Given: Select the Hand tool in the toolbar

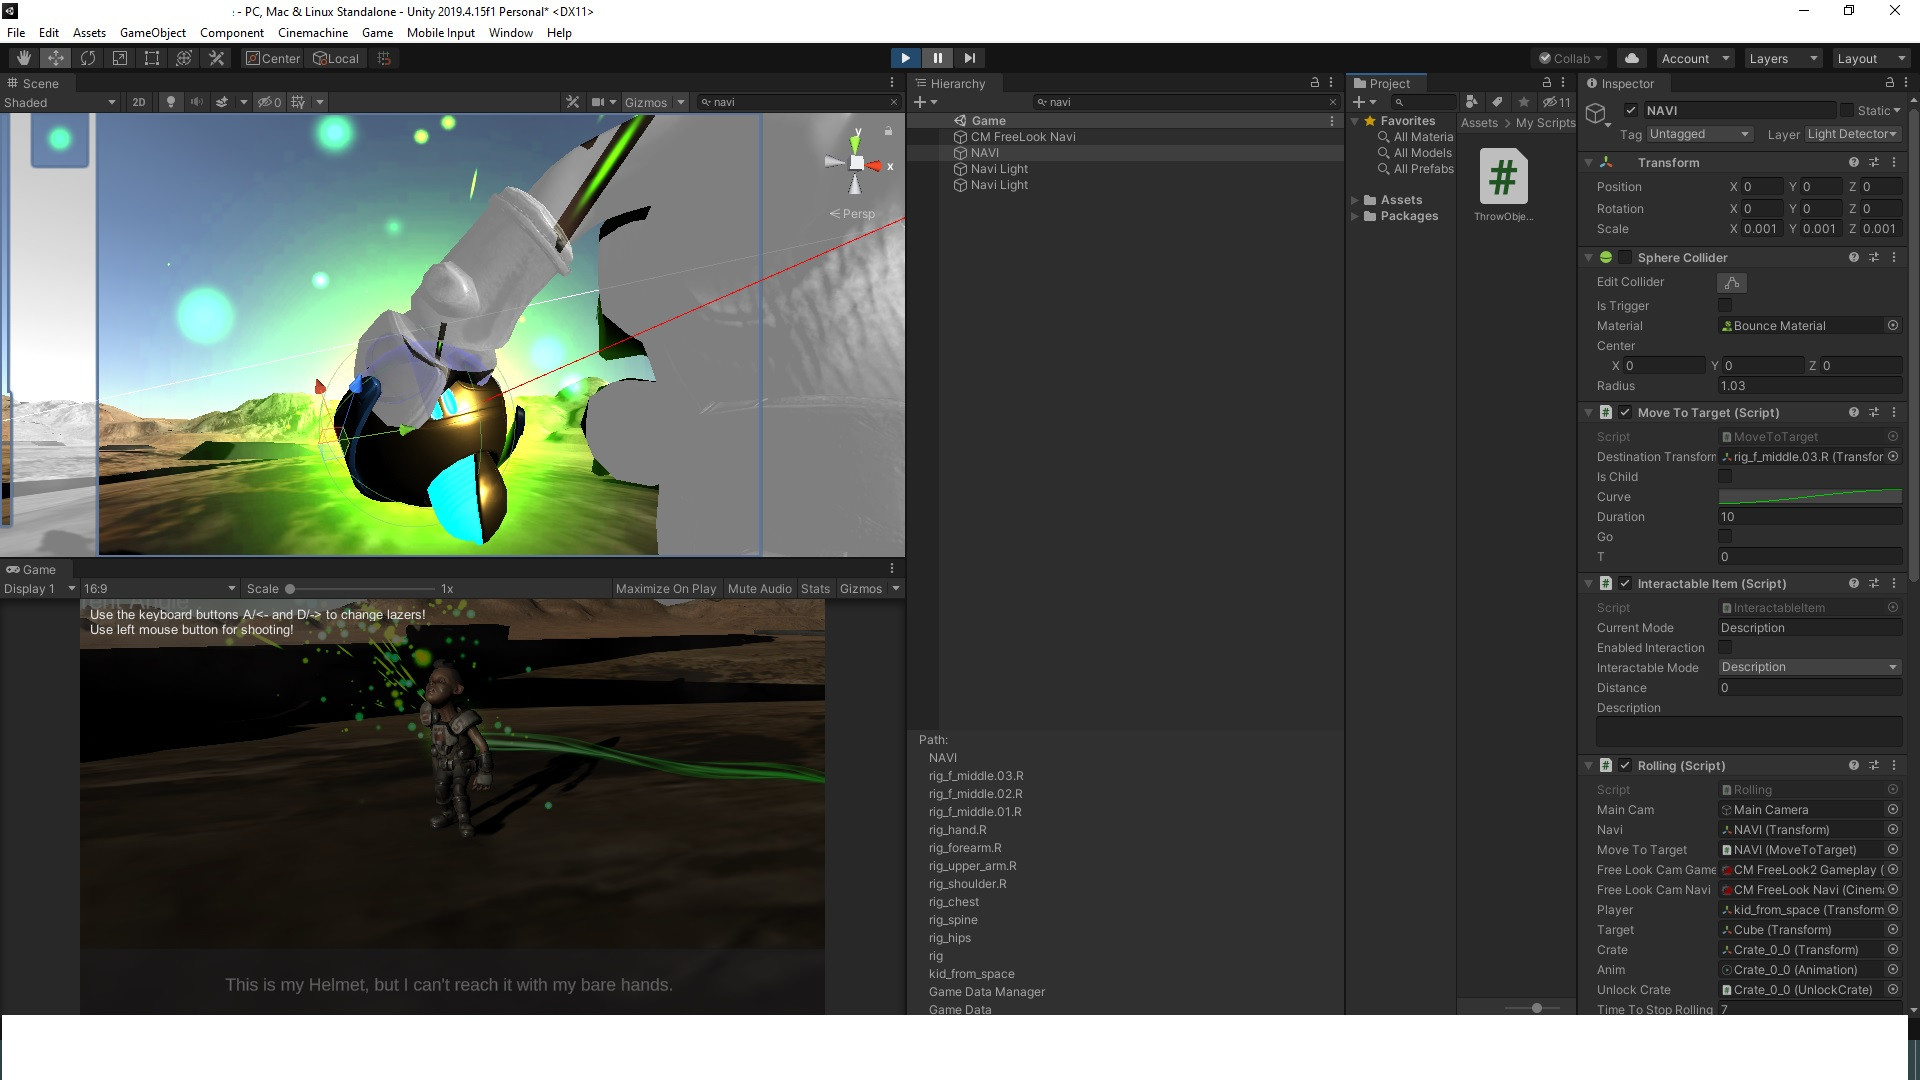Looking at the screenshot, I should pyautogui.click(x=24, y=58).
